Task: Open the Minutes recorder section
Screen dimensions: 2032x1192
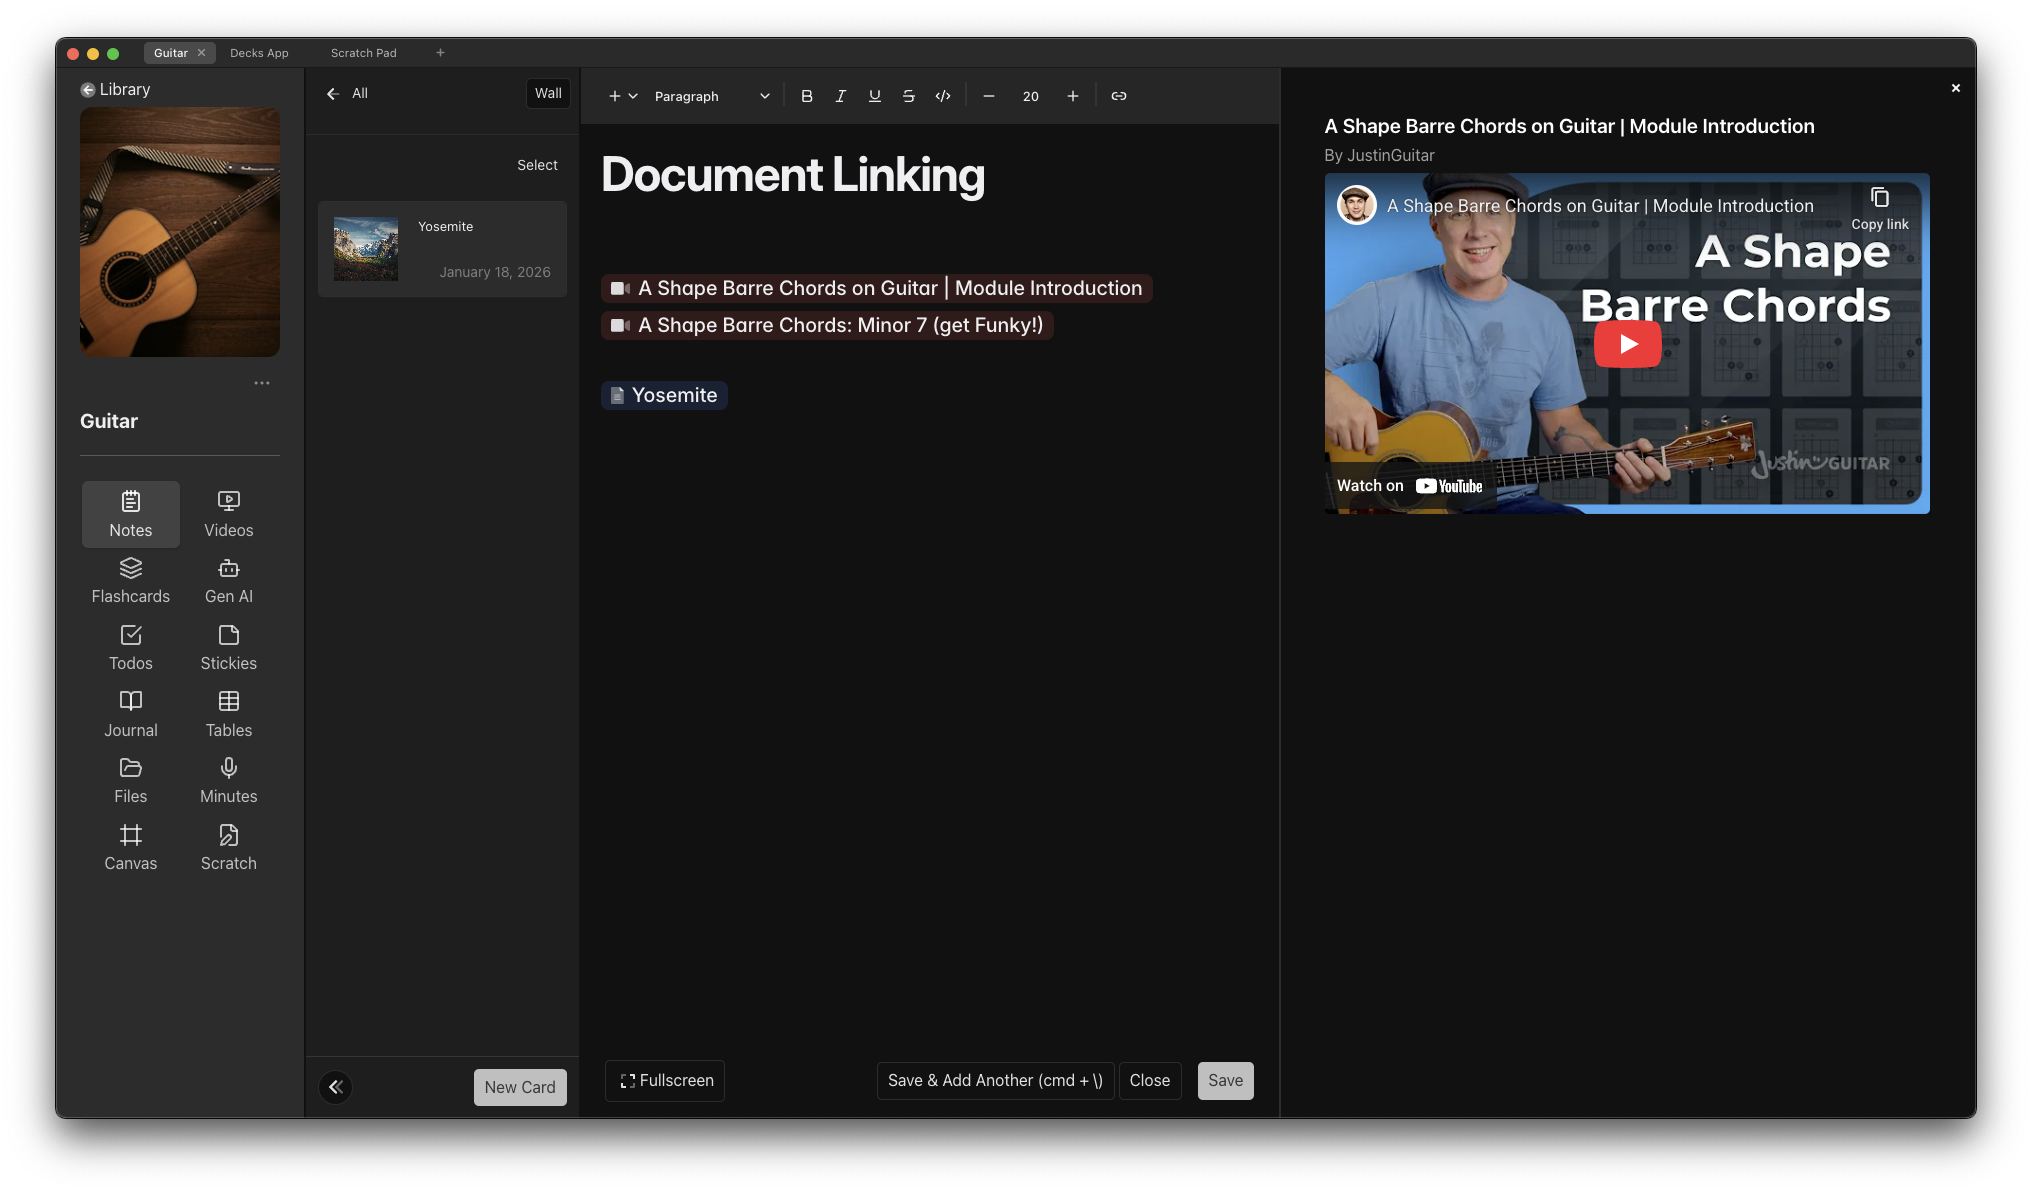Action: pos(228,779)
